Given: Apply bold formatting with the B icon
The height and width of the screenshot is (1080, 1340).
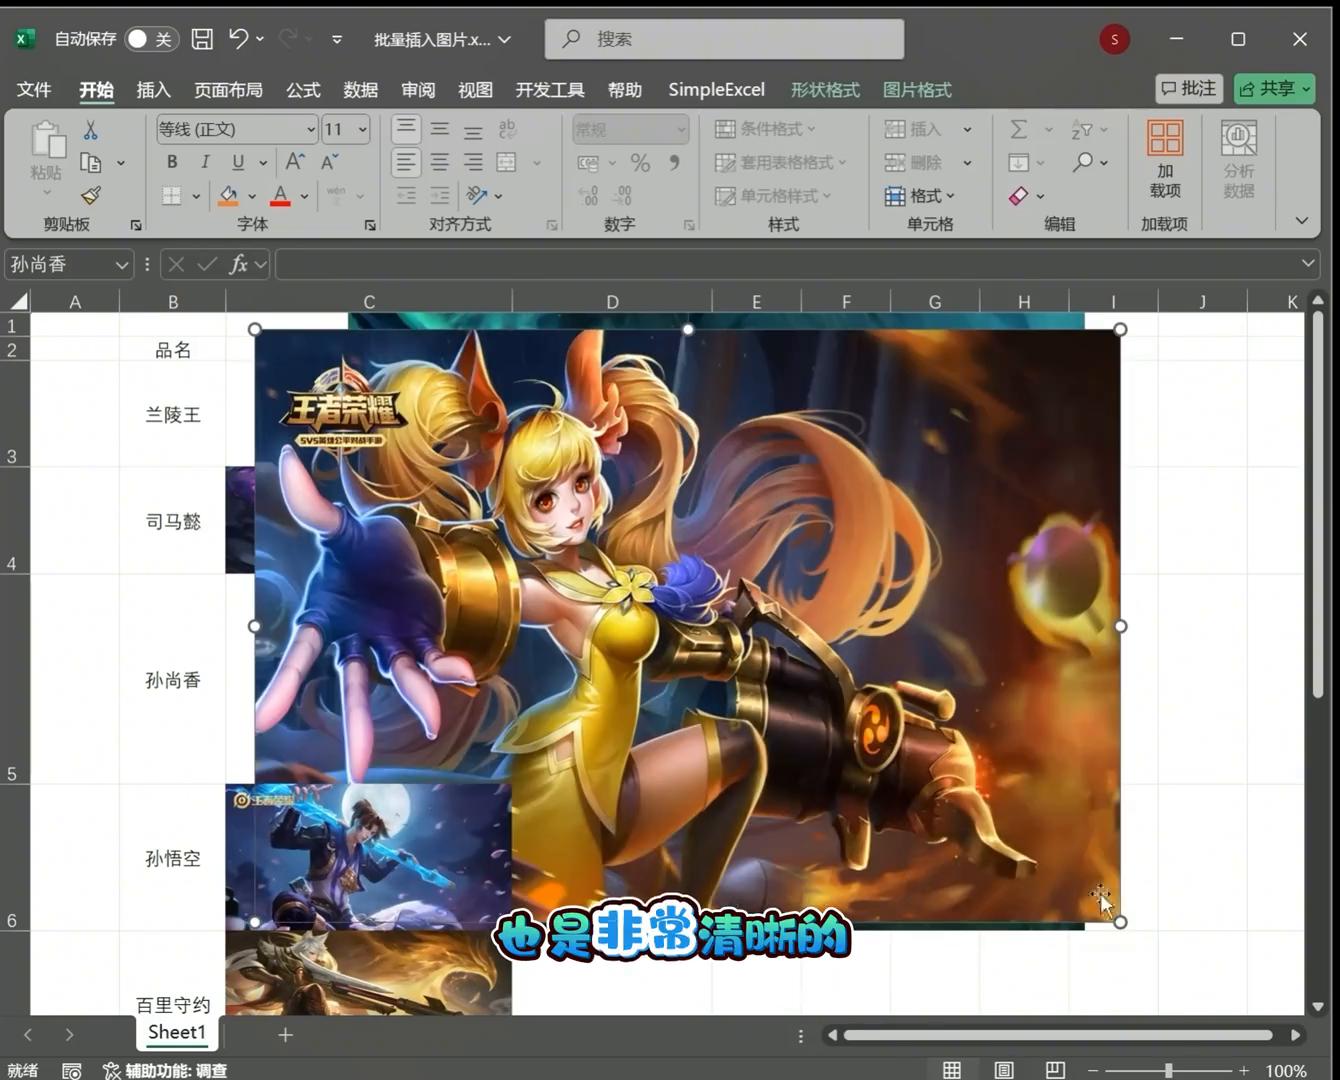Looking at the screenshot, I should (x=172, y=162).
